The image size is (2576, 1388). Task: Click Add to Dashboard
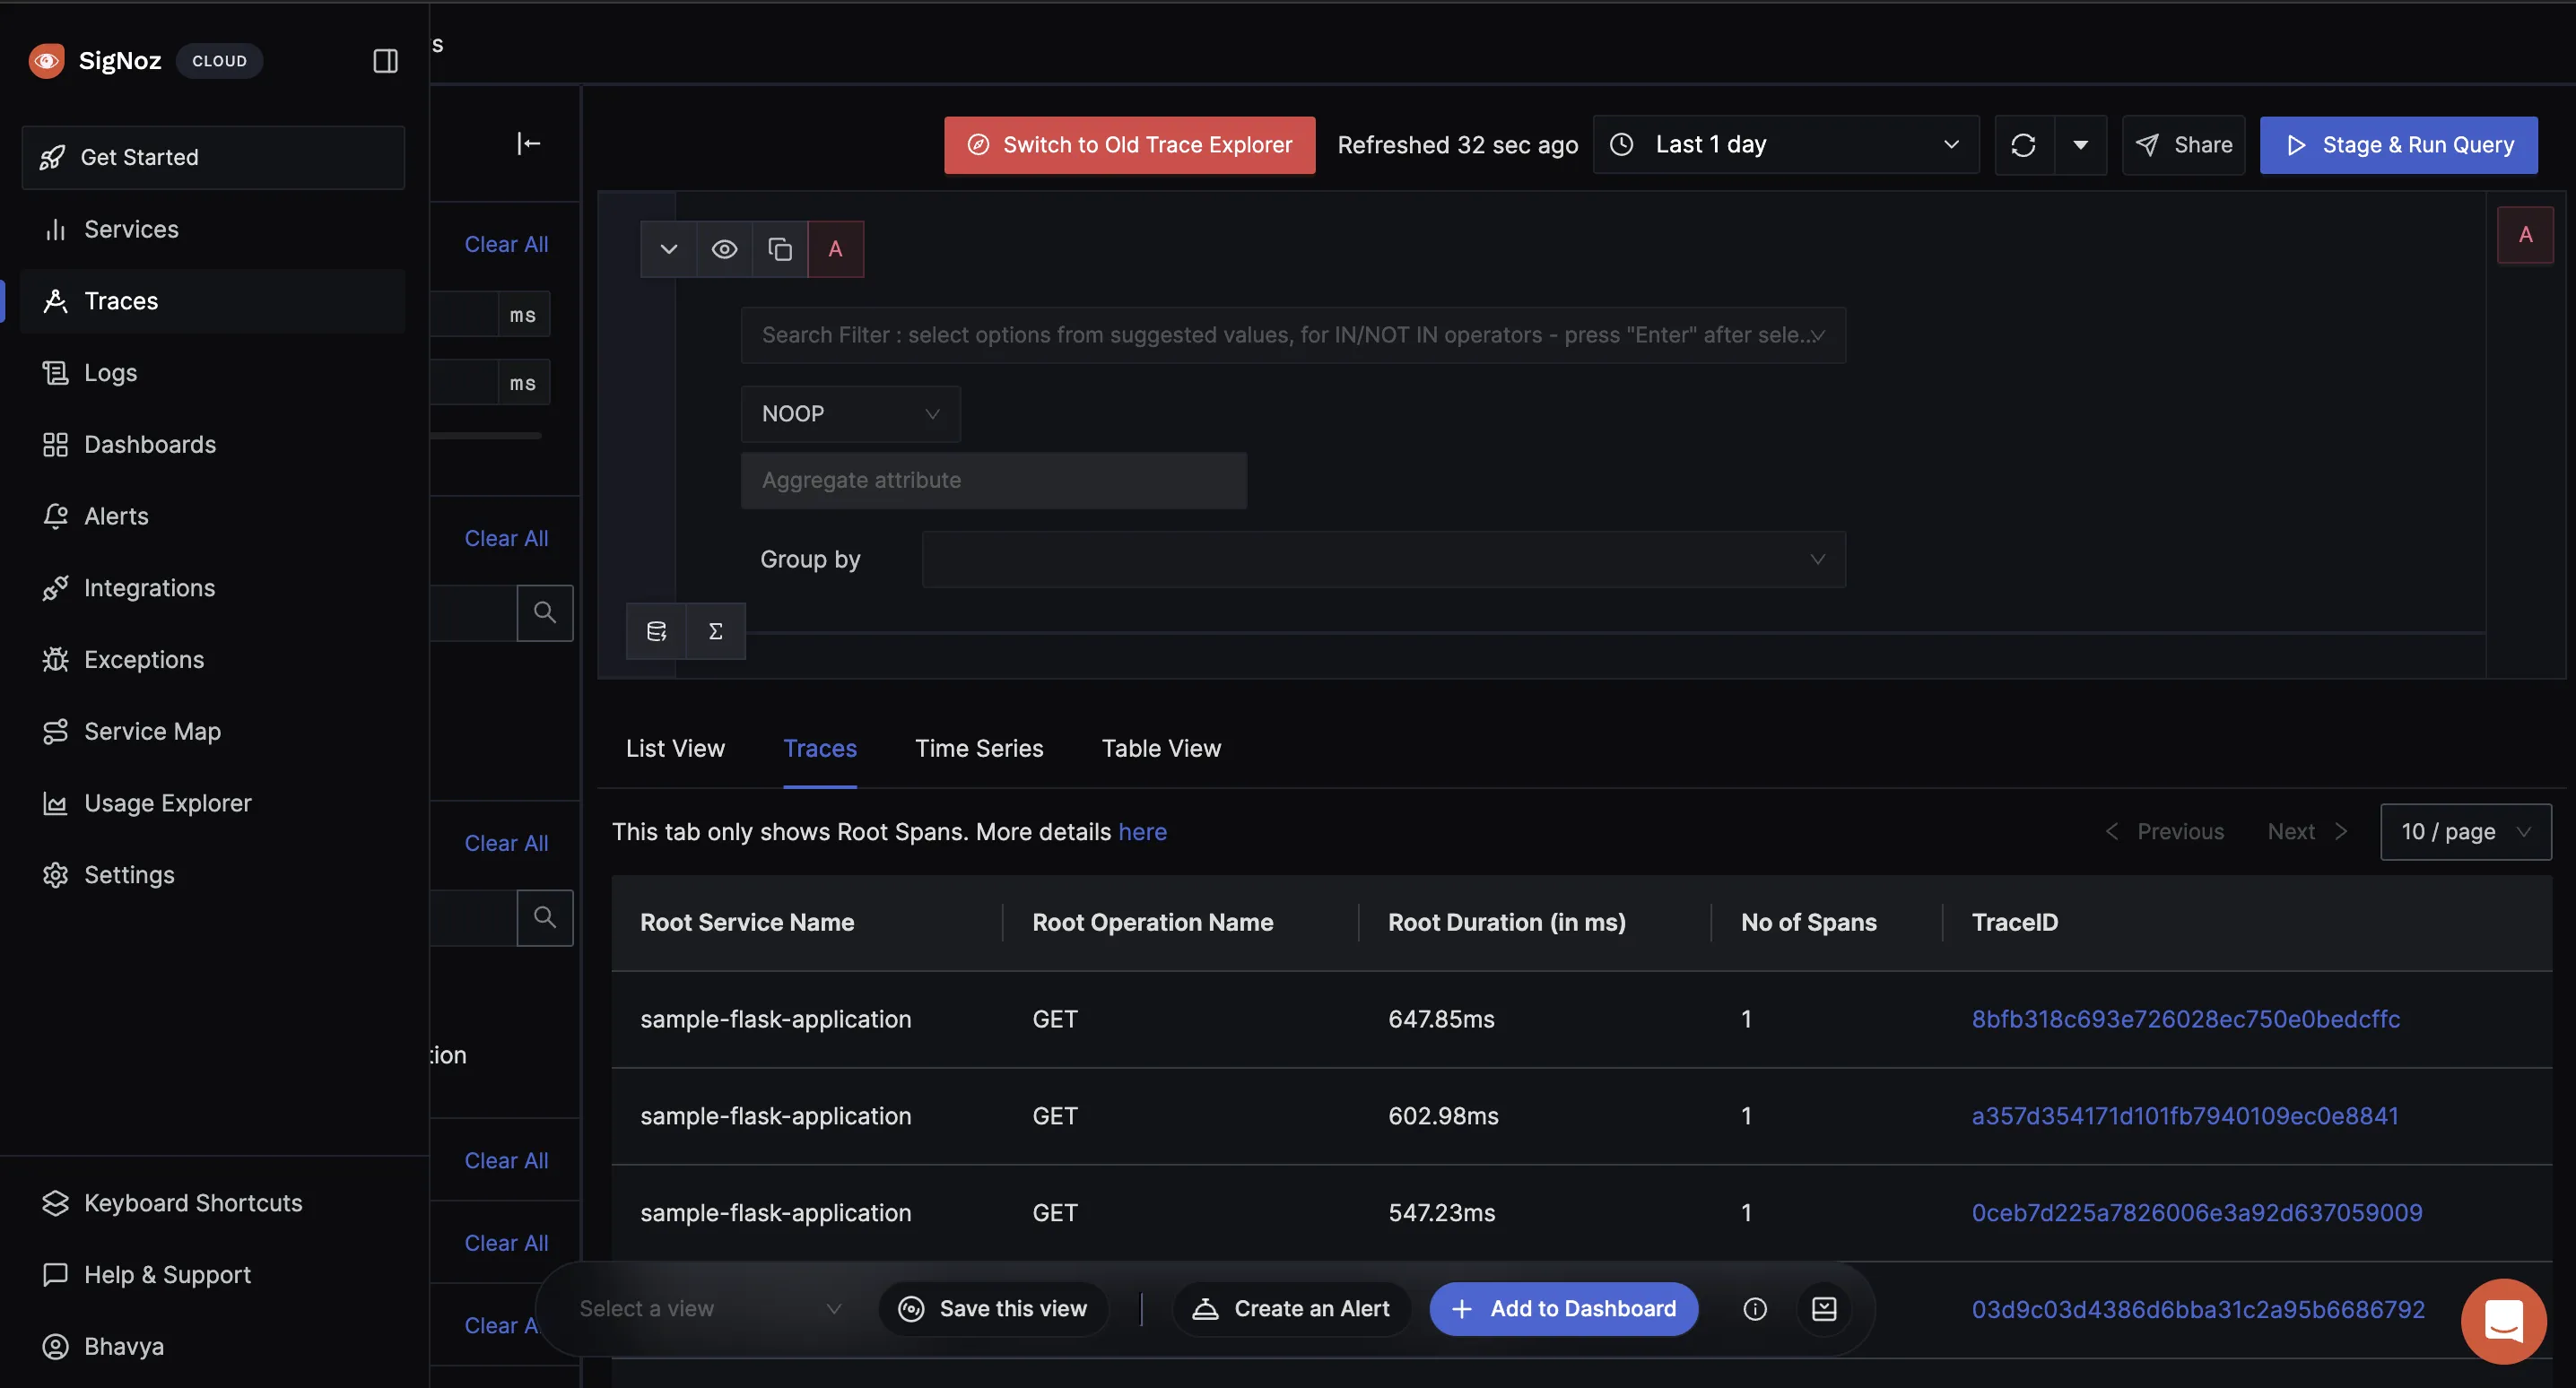1563,1309
